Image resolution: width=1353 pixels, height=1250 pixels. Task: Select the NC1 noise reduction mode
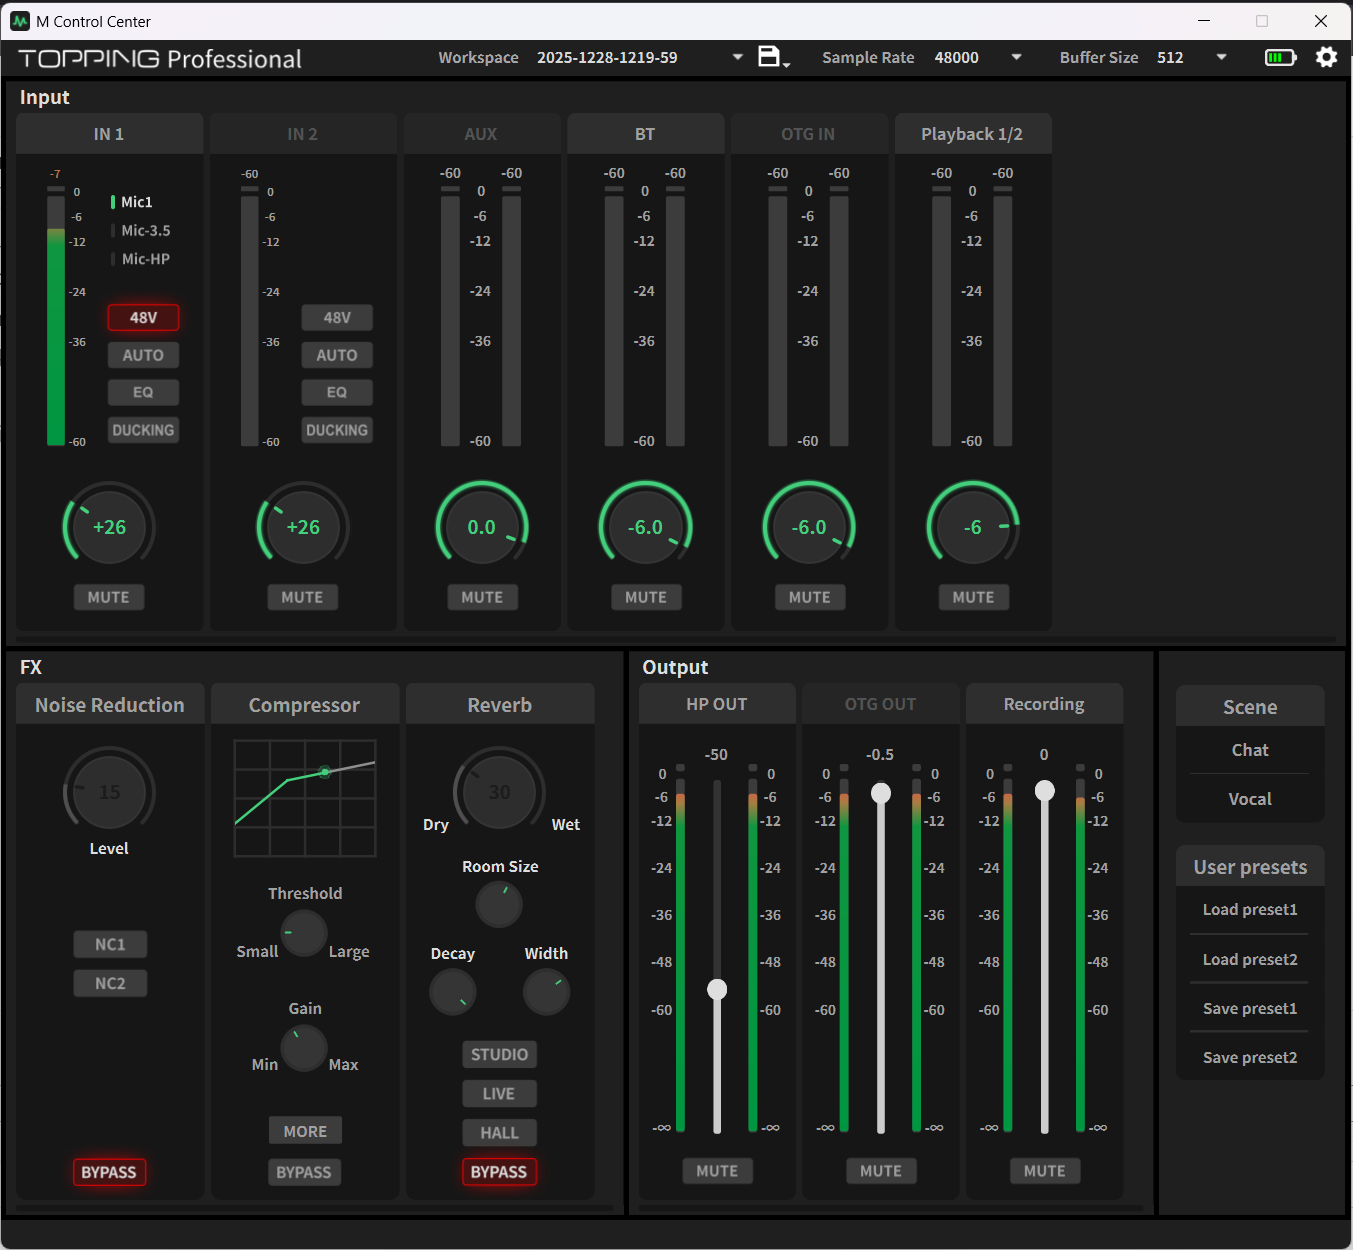tap(110, 944)
